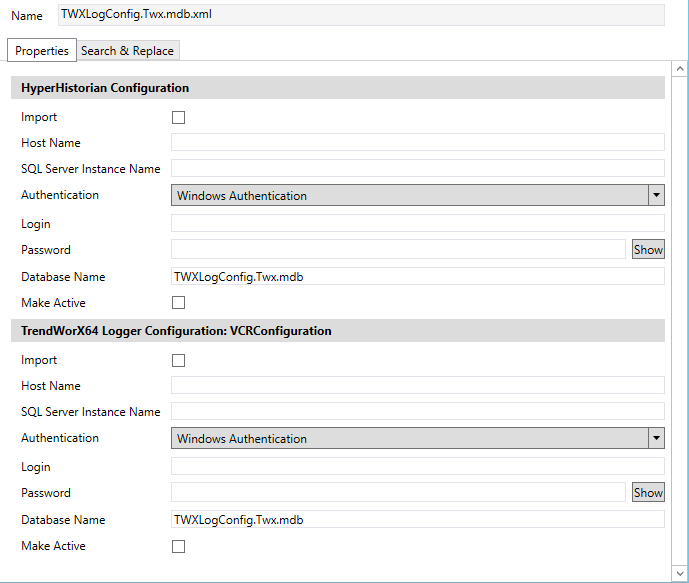This screenshot has height=583, width=689.
Task: Focus the HyperHistorian Host Name field
Action: pos(418,143)
